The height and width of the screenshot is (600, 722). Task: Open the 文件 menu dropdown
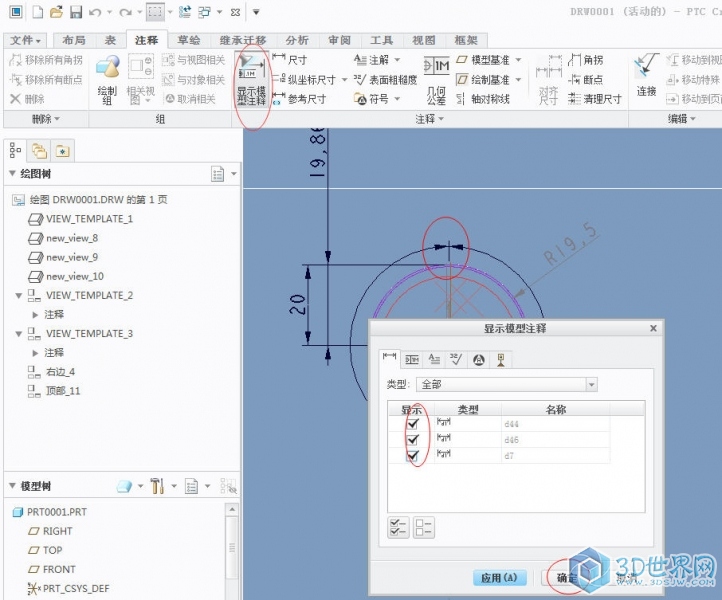tap(25, 41)
